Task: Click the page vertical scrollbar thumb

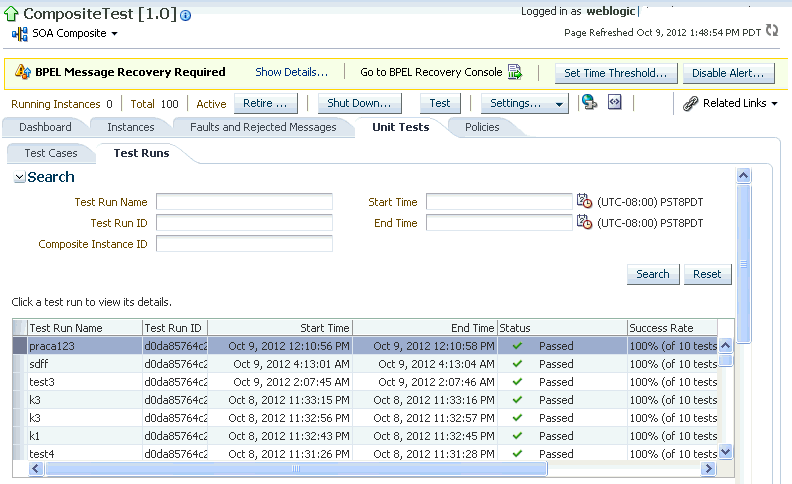Action: [x=743, y=264]
